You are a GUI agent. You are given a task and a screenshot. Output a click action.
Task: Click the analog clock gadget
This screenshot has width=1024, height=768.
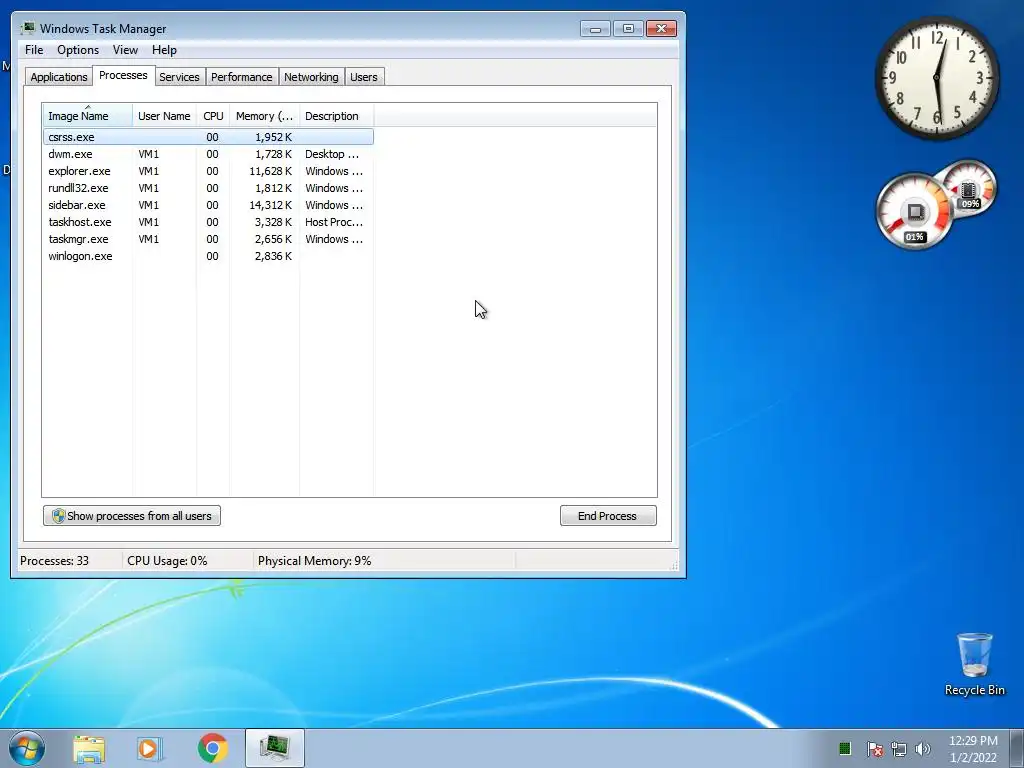click(x=936, y=78)
